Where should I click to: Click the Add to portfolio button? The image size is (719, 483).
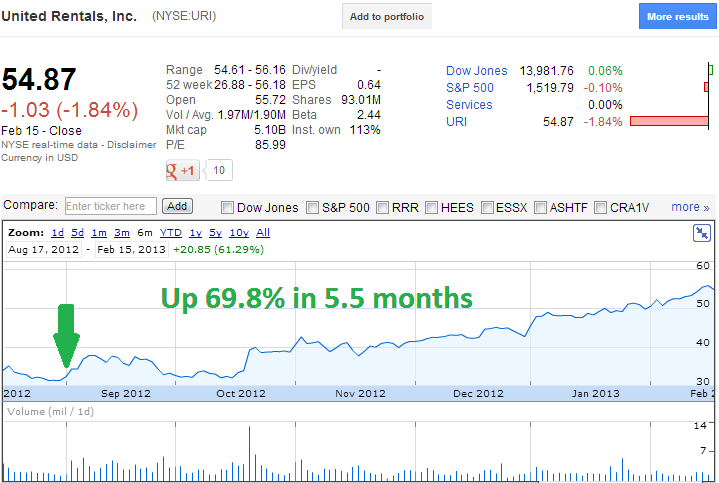[x=387, y=17]
